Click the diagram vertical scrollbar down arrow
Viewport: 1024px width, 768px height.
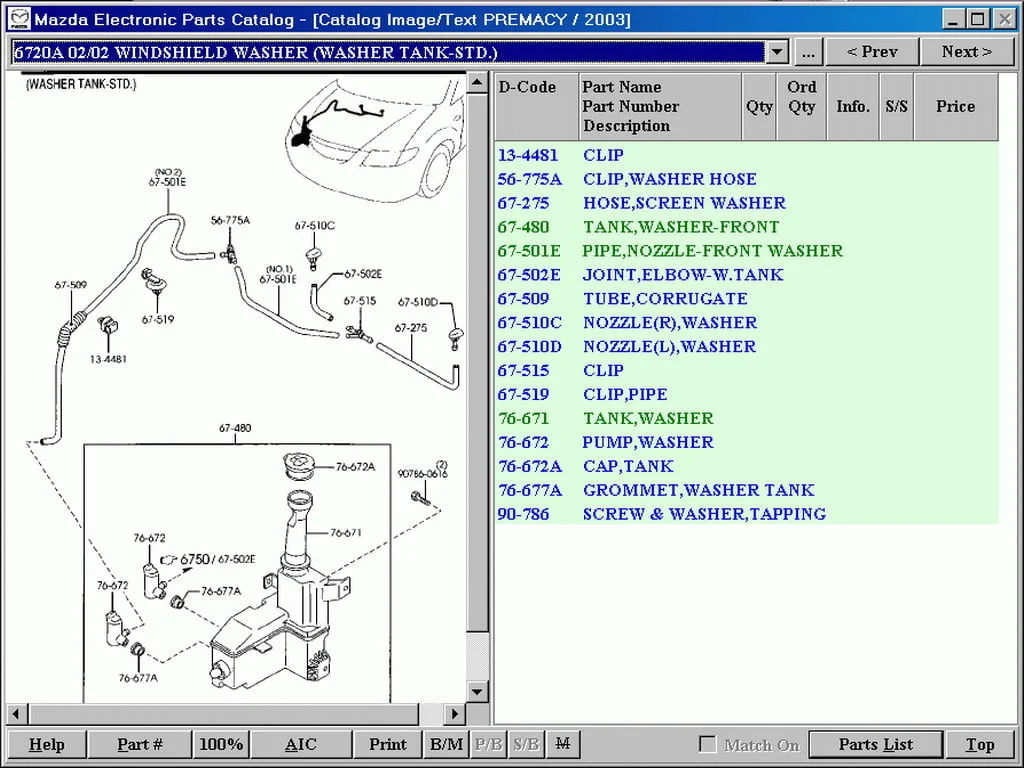click(477, 692)
